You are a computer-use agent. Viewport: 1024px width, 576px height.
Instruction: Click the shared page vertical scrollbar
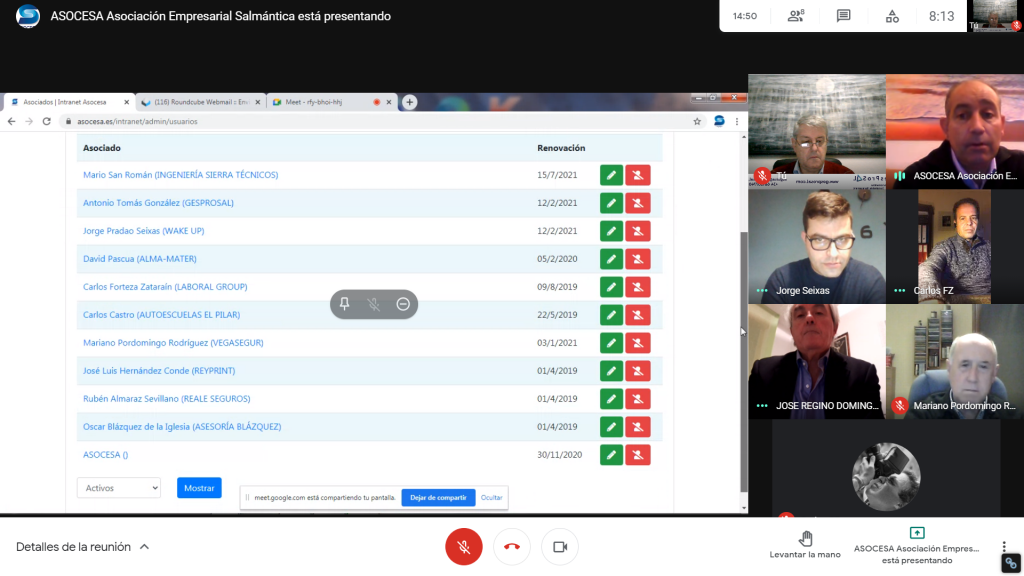tap(743, 362)
